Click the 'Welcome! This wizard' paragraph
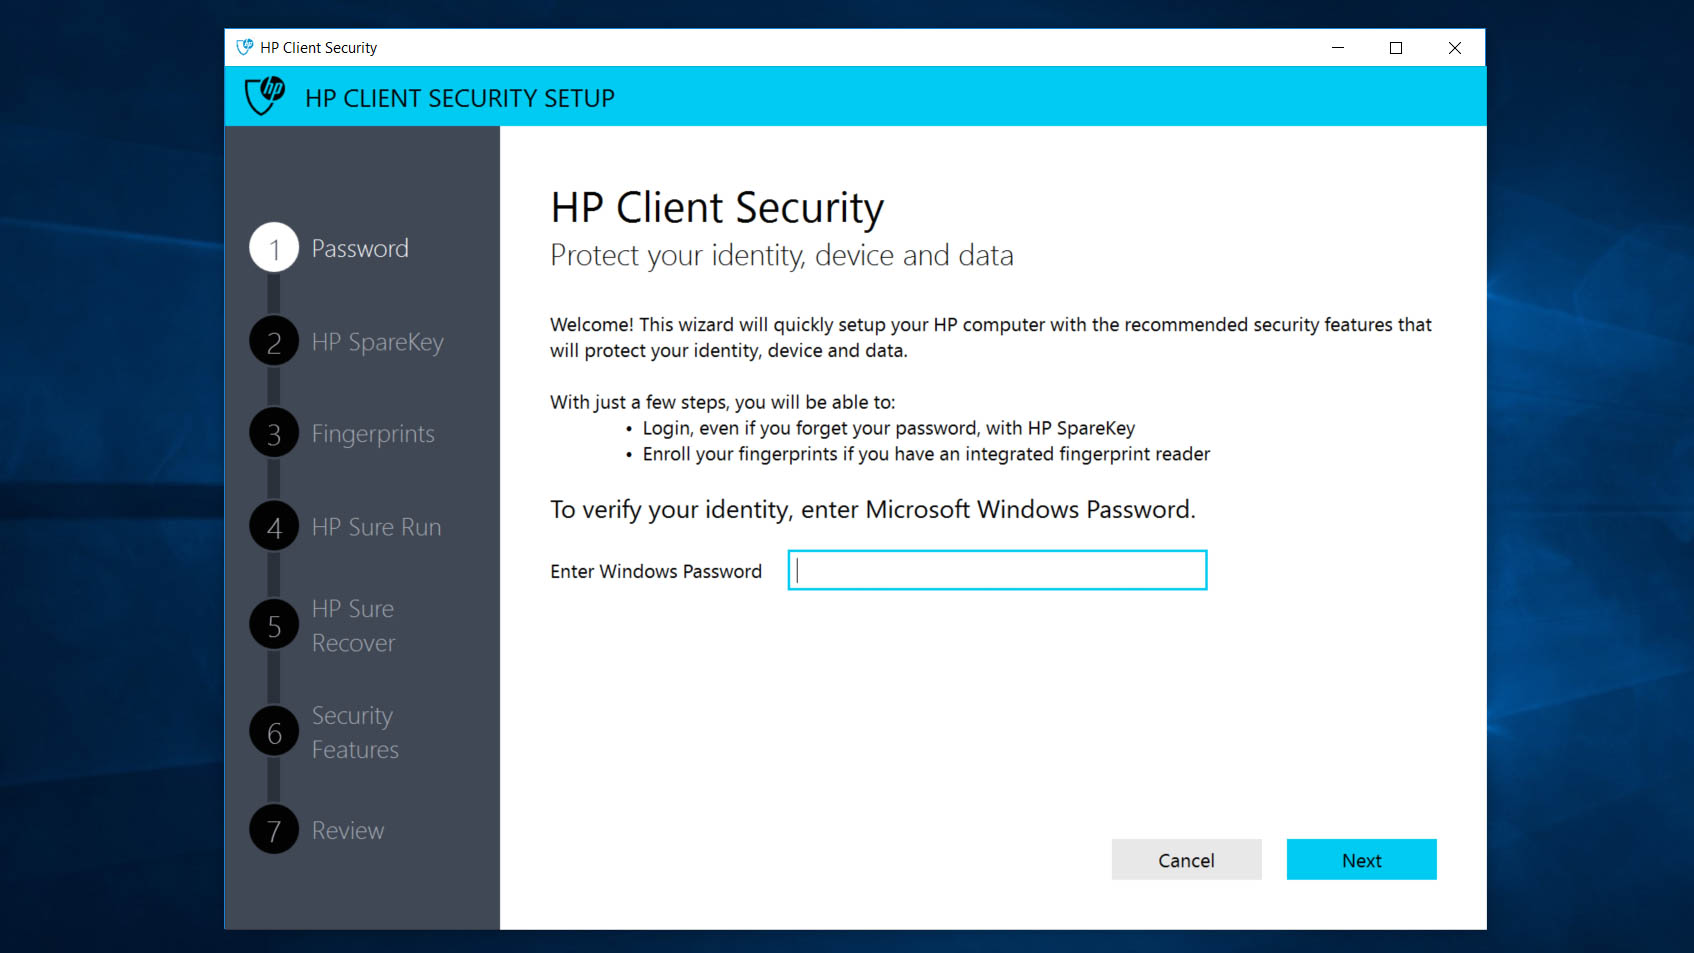1694x953 pixels. pos(991,337)
